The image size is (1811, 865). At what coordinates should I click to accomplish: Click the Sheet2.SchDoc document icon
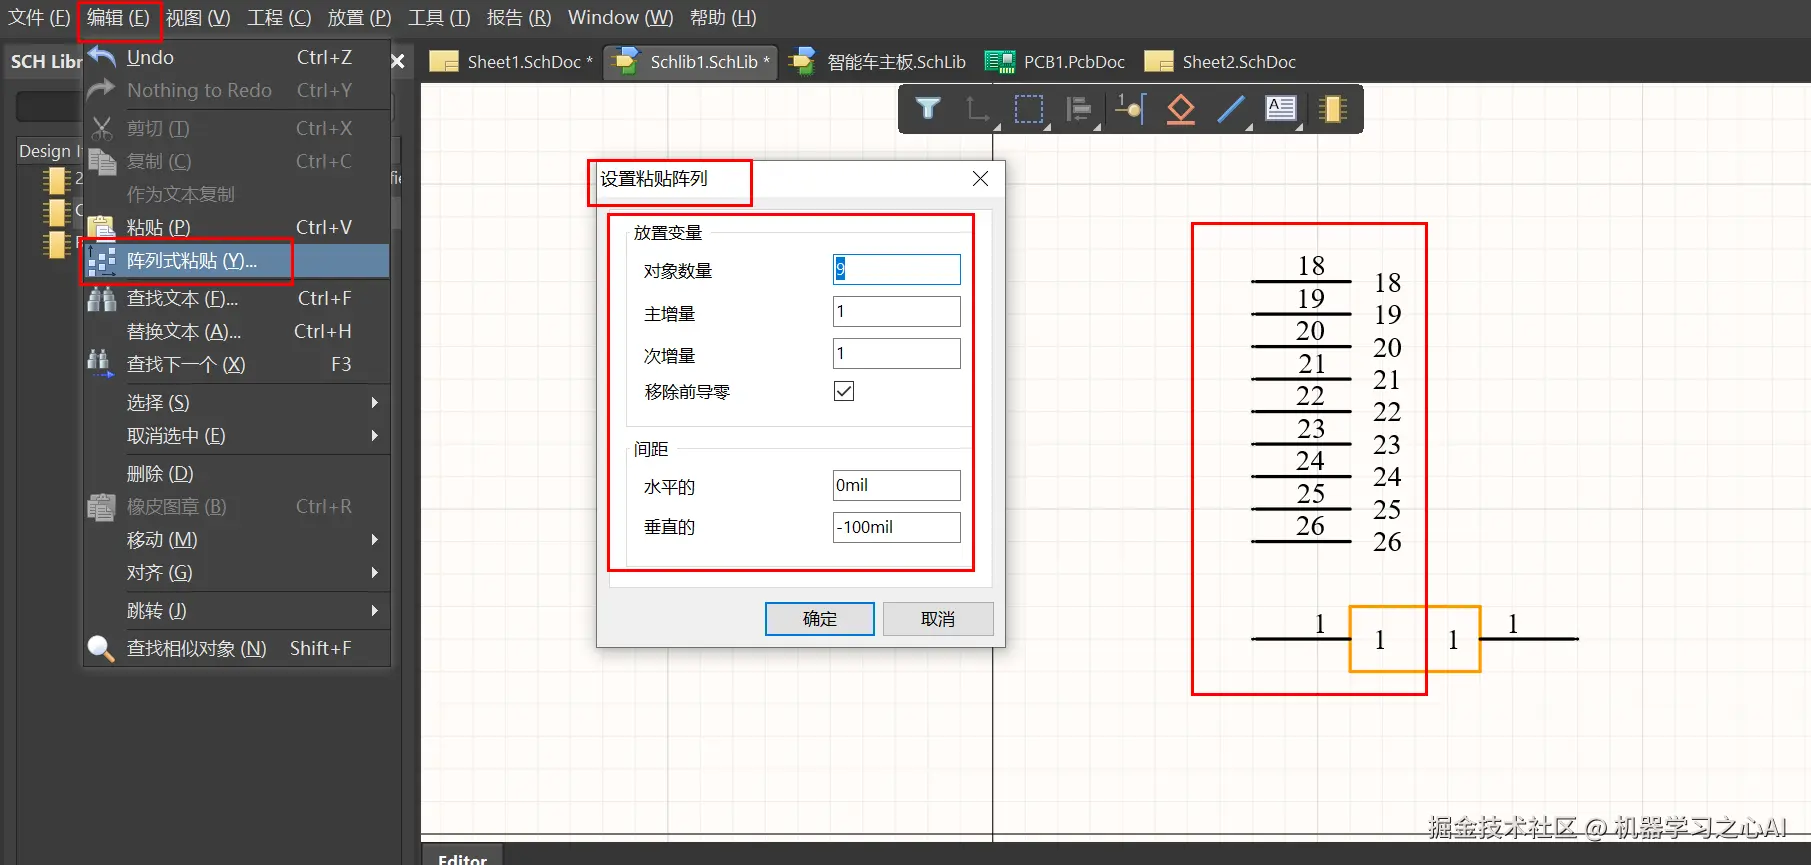1159,62
